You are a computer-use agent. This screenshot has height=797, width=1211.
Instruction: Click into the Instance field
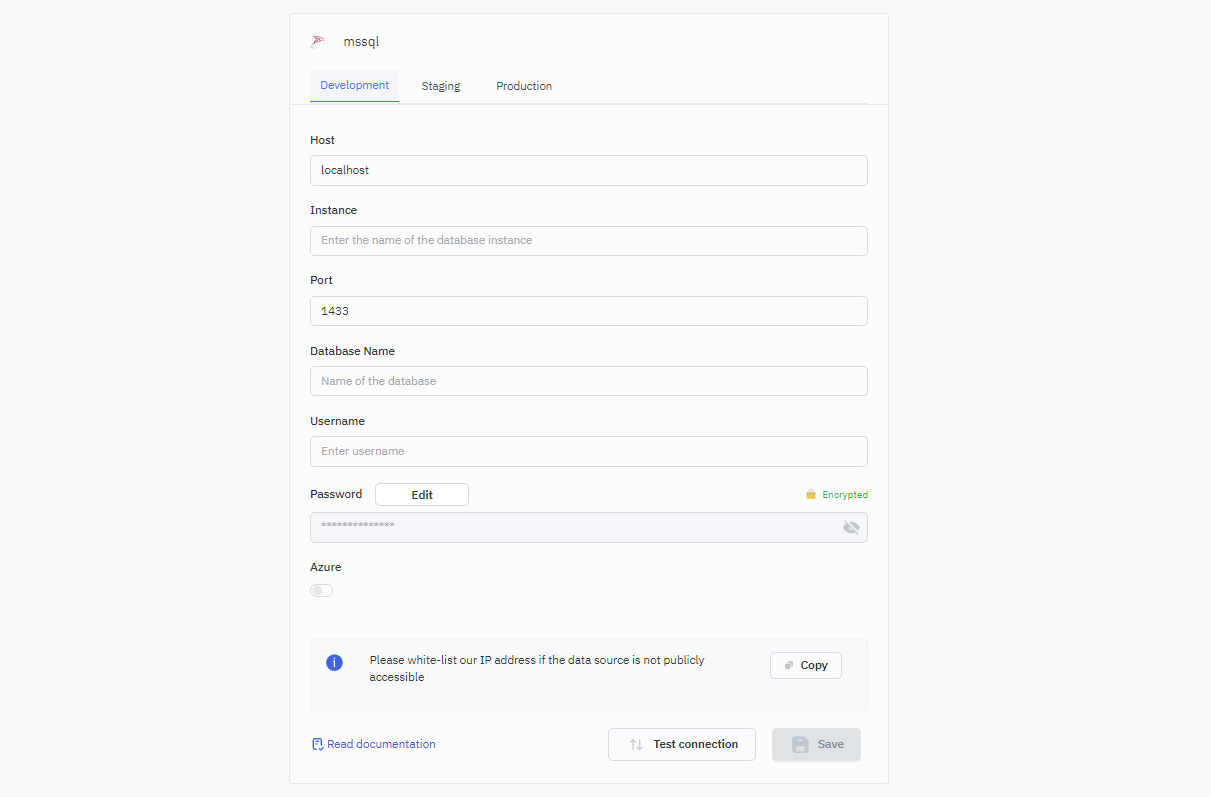[588, 241]
